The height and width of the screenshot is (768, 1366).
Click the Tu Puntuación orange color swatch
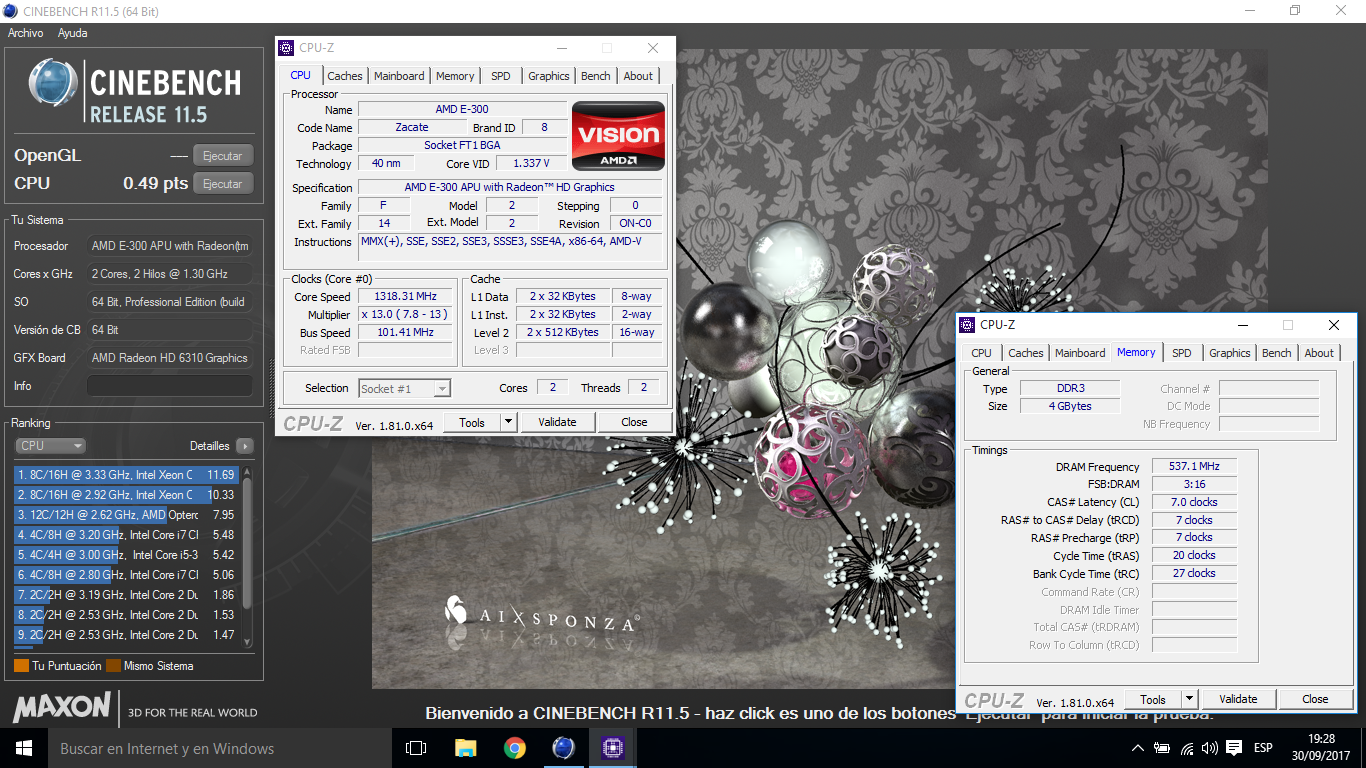(x=21, y=666)
